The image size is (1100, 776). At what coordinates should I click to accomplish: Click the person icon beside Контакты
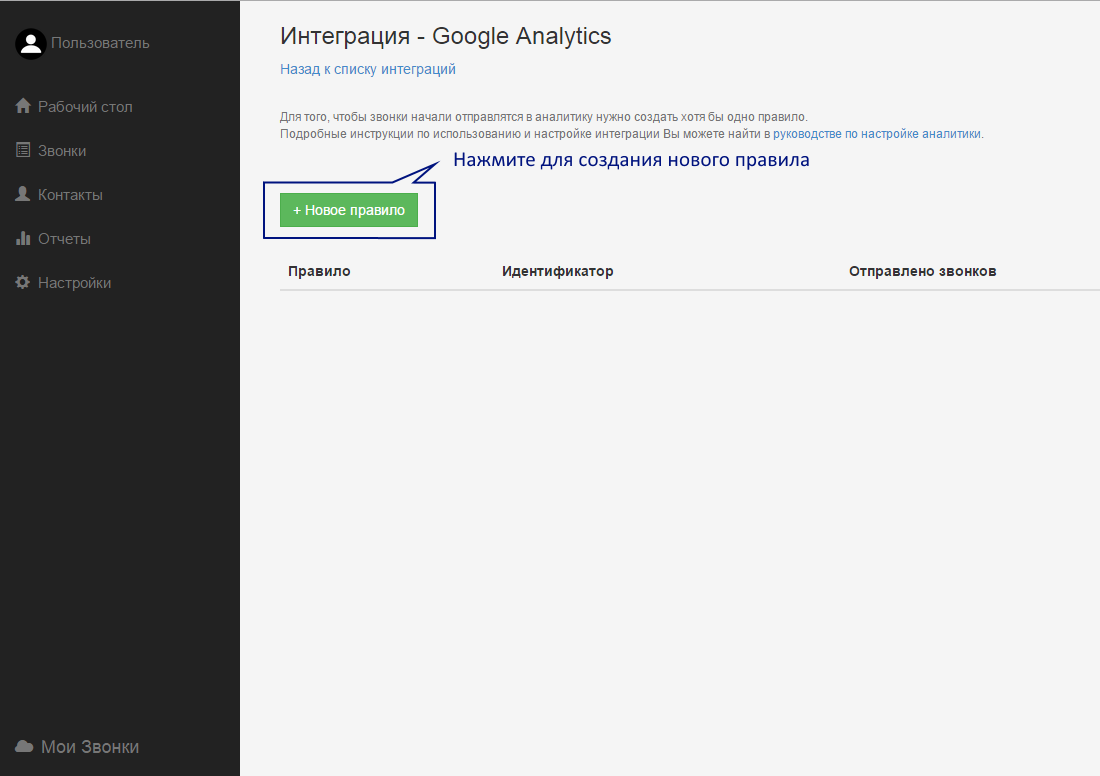pyautogui.click(x=23, y=194)
